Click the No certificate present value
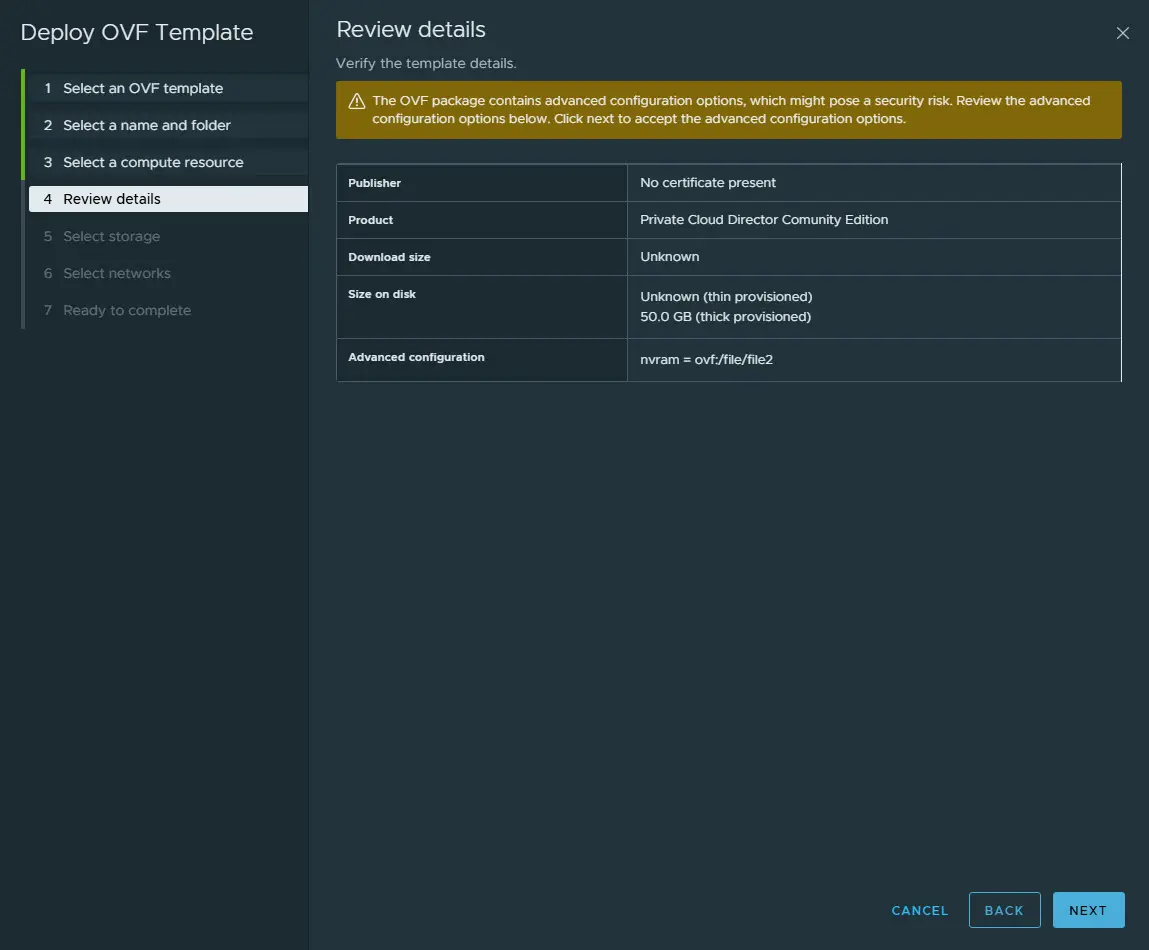Image resolution: width=1149 pixels, height=950 pixels. point(708,183)
